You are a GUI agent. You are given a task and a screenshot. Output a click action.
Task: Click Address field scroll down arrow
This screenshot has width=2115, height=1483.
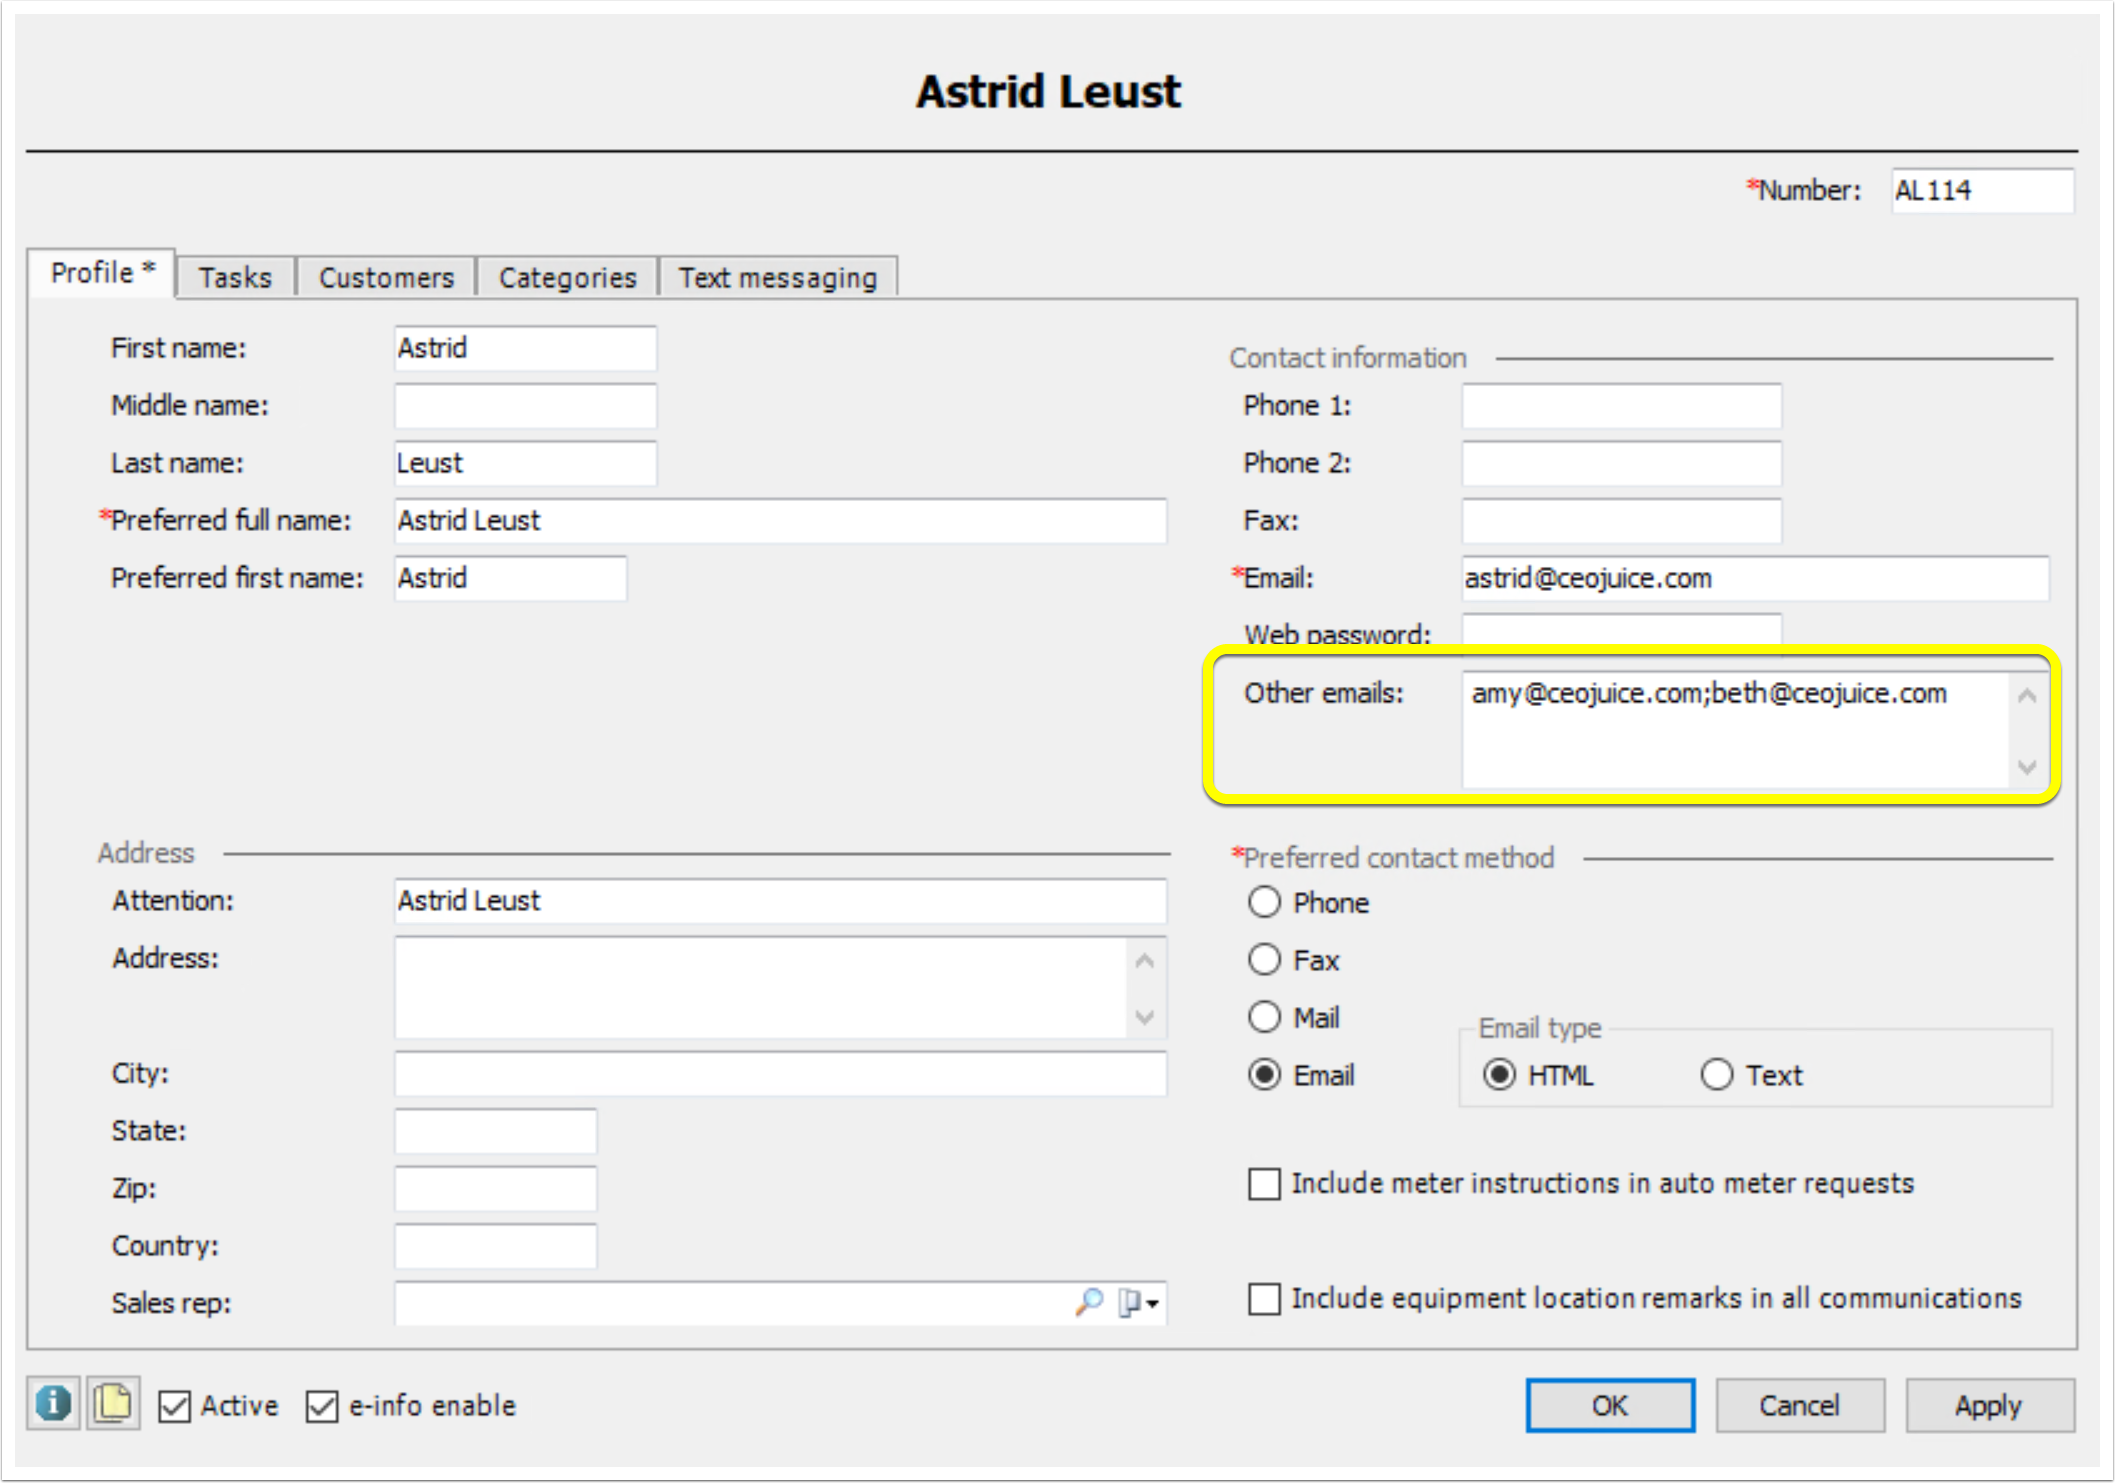pos(1145,1017)
